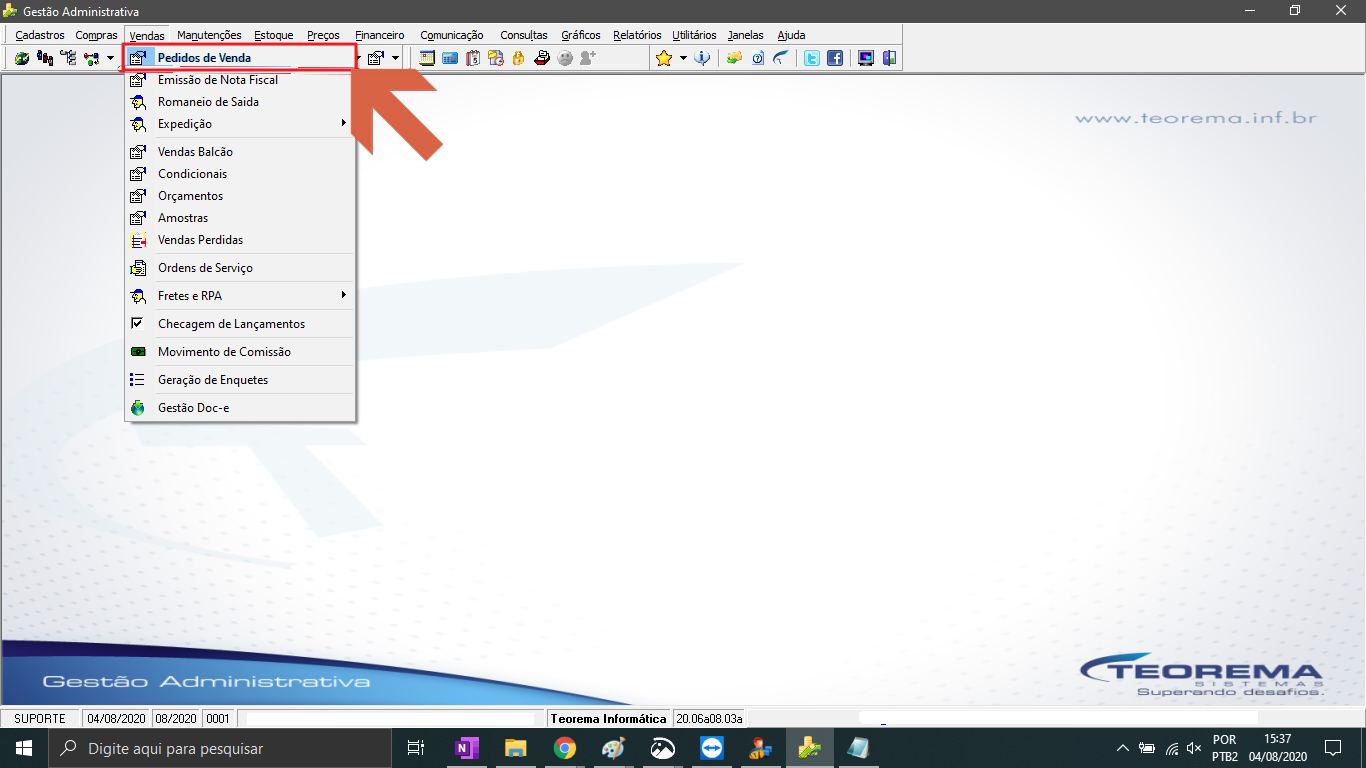Open Gestão Doc-e menu entry
The image size is (1366, 768).
(x=240, y=408)
